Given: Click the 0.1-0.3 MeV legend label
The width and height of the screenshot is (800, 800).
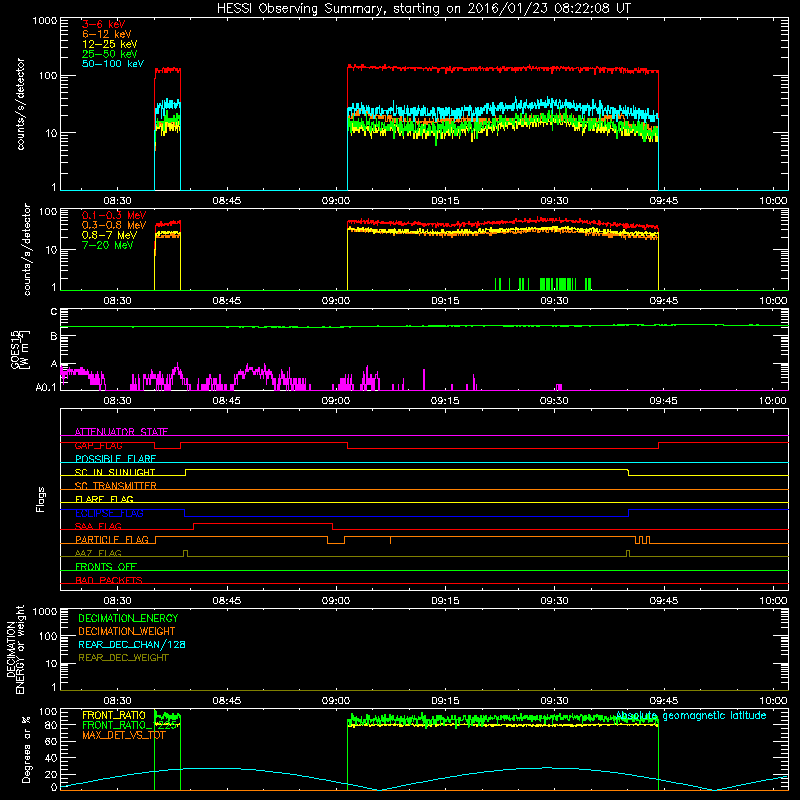Looking at the screenshot, I should (114, 215).
